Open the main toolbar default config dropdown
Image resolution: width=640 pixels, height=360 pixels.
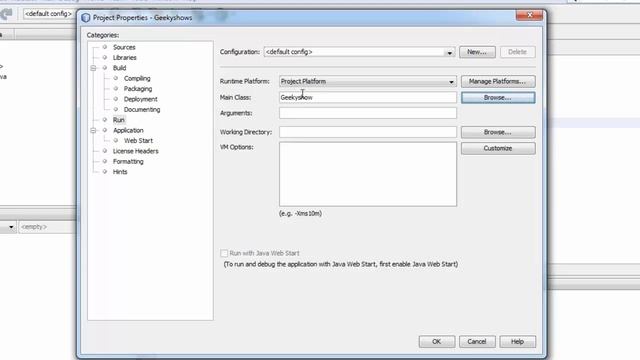(x=48, y=14)
